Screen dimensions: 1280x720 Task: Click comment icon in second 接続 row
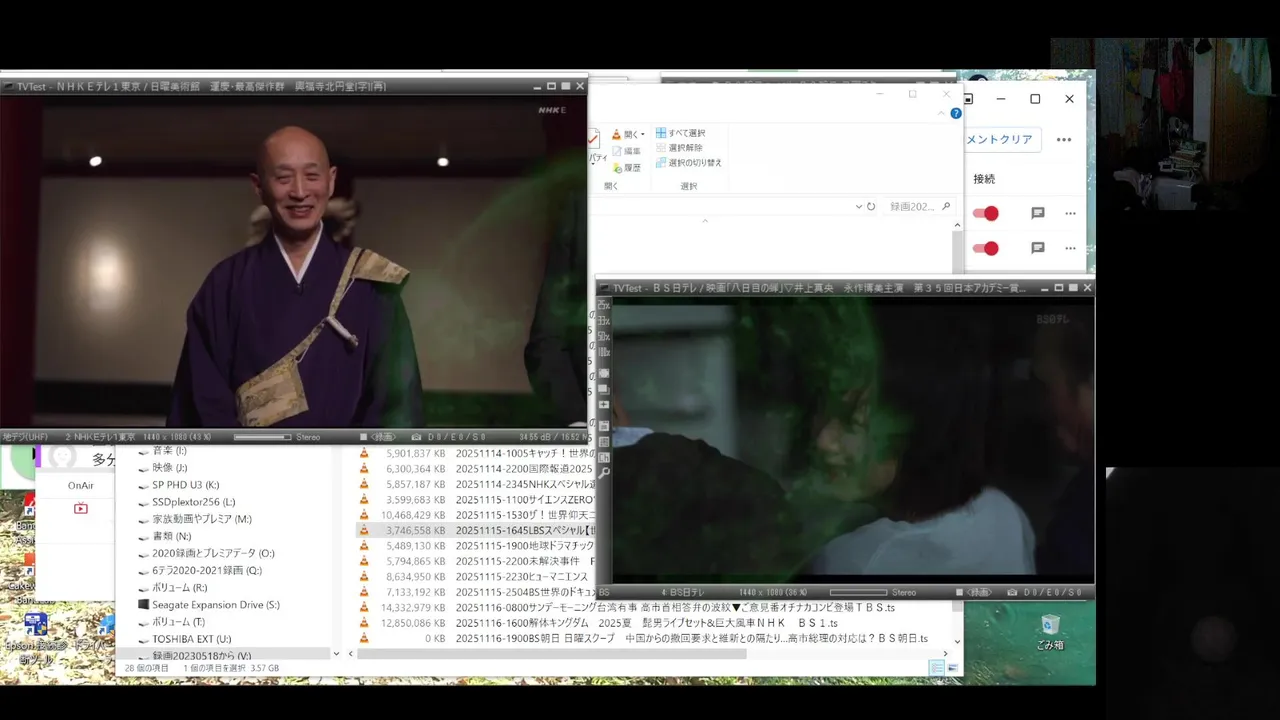click(1038, 248)
